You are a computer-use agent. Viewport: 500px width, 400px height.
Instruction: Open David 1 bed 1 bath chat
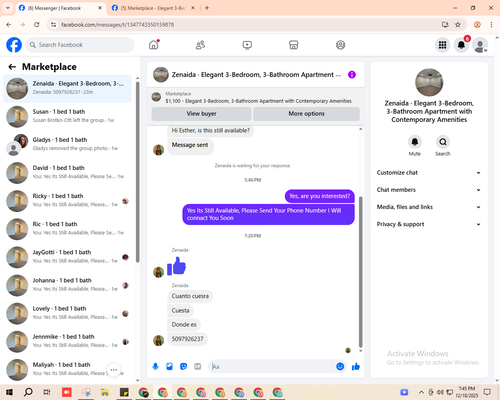point(68,173)
